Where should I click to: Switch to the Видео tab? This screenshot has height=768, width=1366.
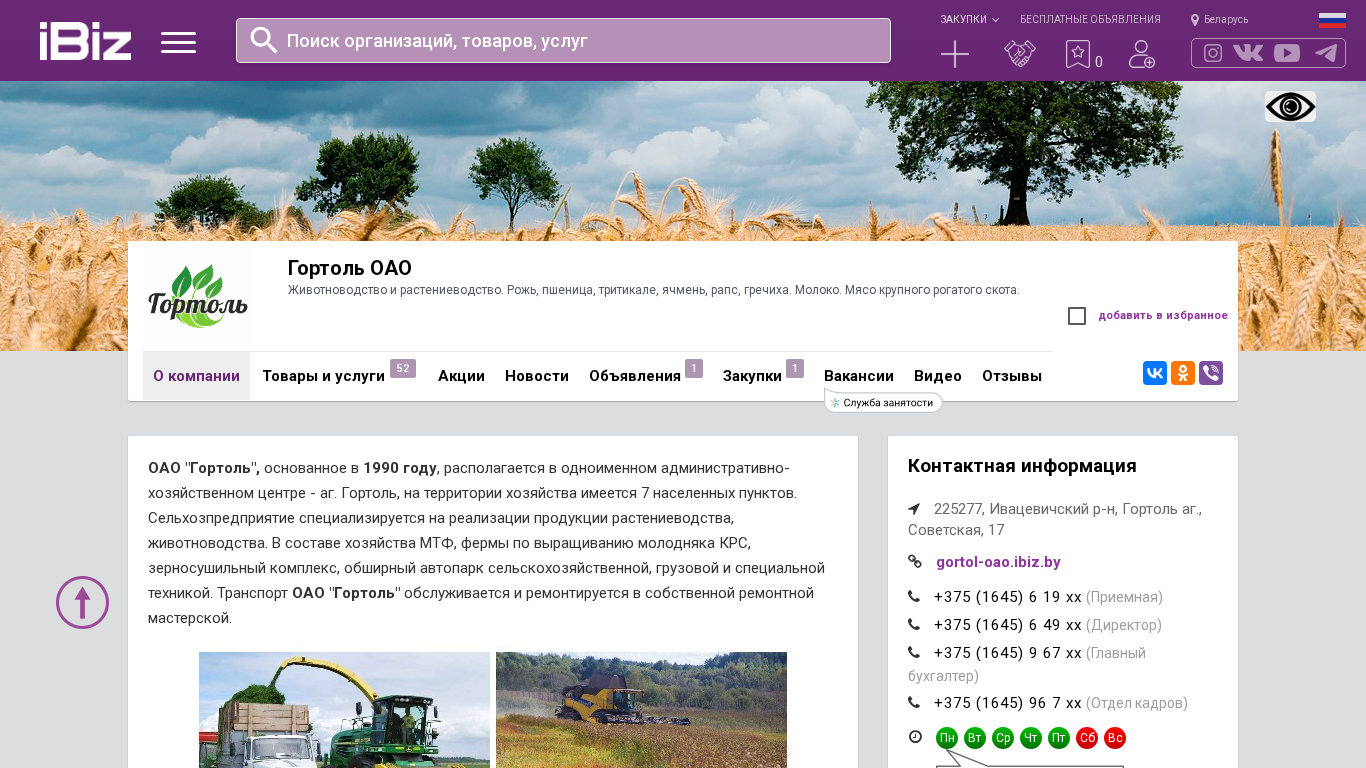[938, 376]
